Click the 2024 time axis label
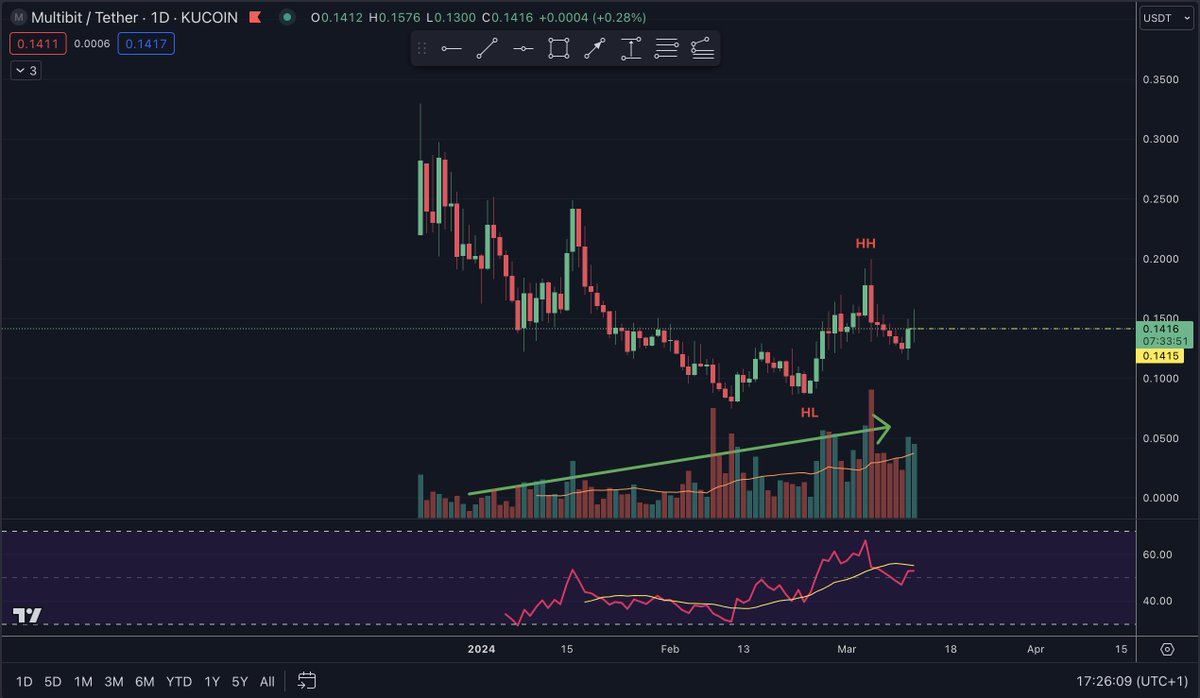This screenshot has width=1200, height=698. click(482, 649)
